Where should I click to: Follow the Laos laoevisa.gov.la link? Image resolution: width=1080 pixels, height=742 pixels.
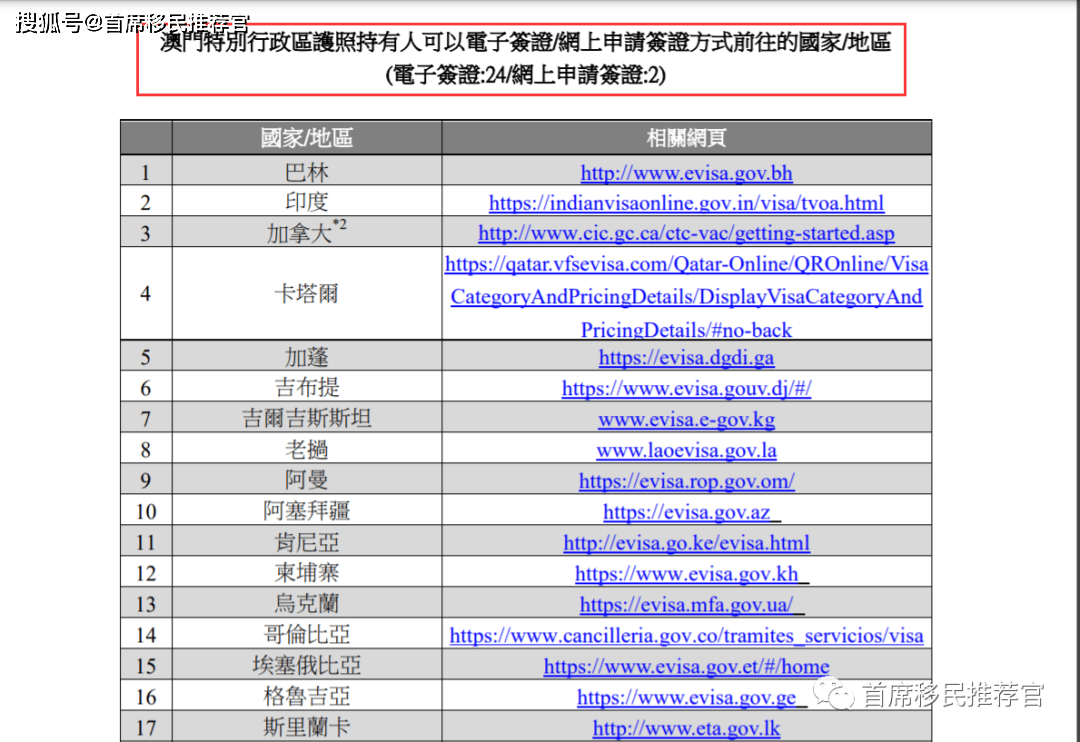tap(686, 450)
